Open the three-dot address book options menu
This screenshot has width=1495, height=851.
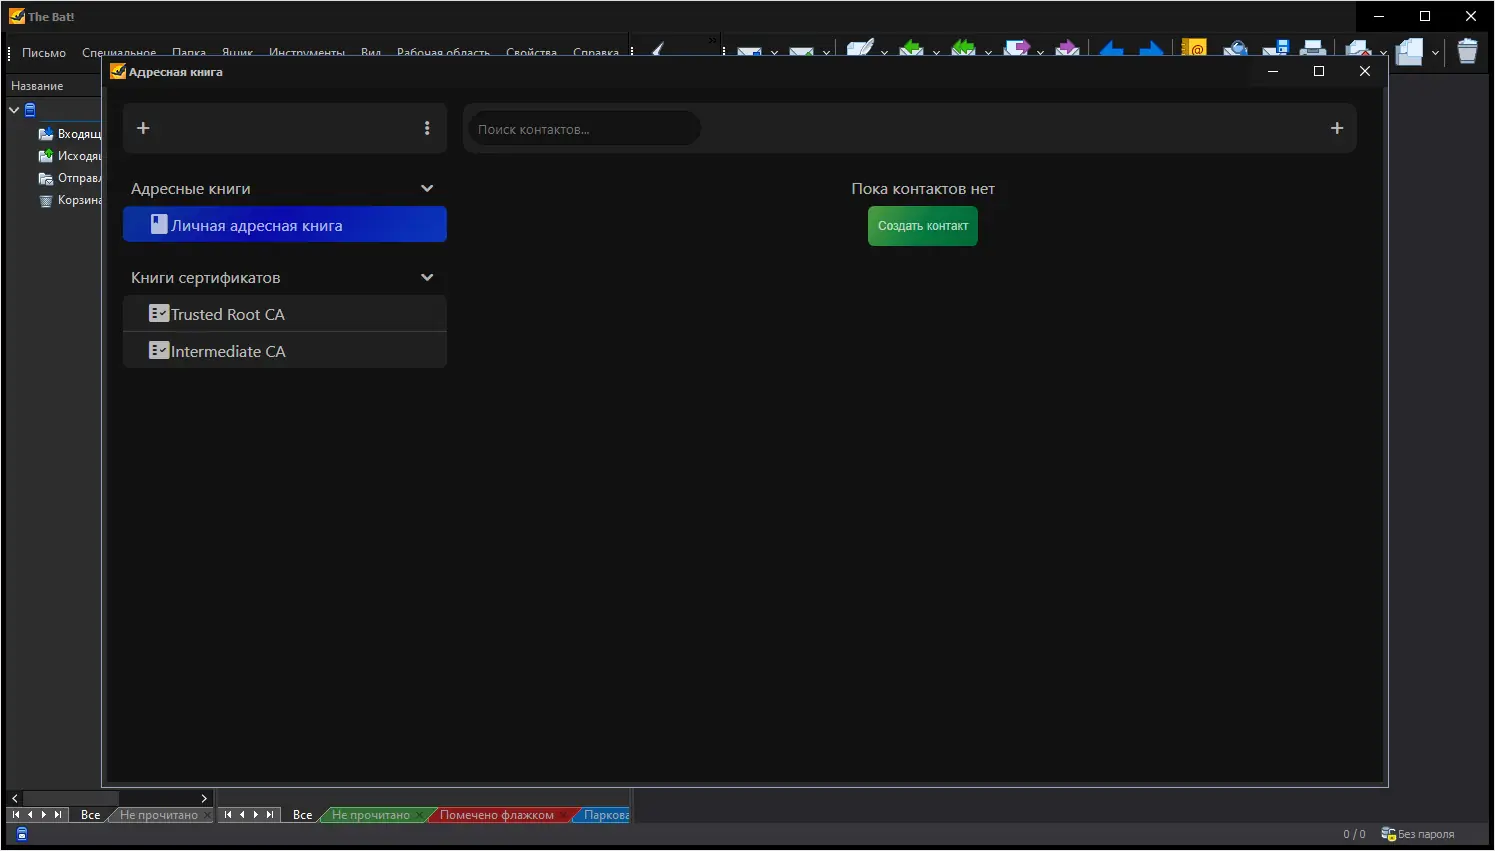[x=427, y=128]
